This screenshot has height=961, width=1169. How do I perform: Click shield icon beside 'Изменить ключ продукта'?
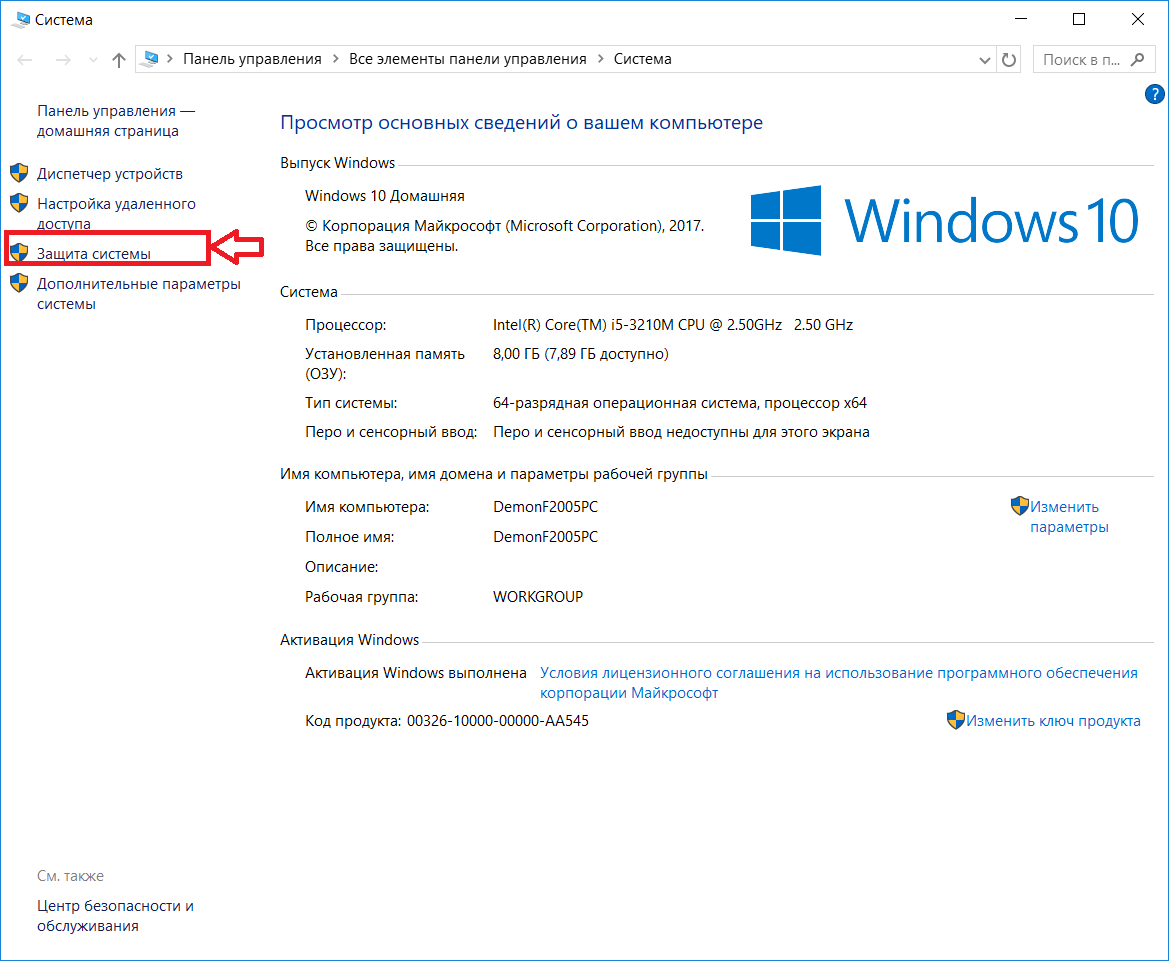pos(956,720)
